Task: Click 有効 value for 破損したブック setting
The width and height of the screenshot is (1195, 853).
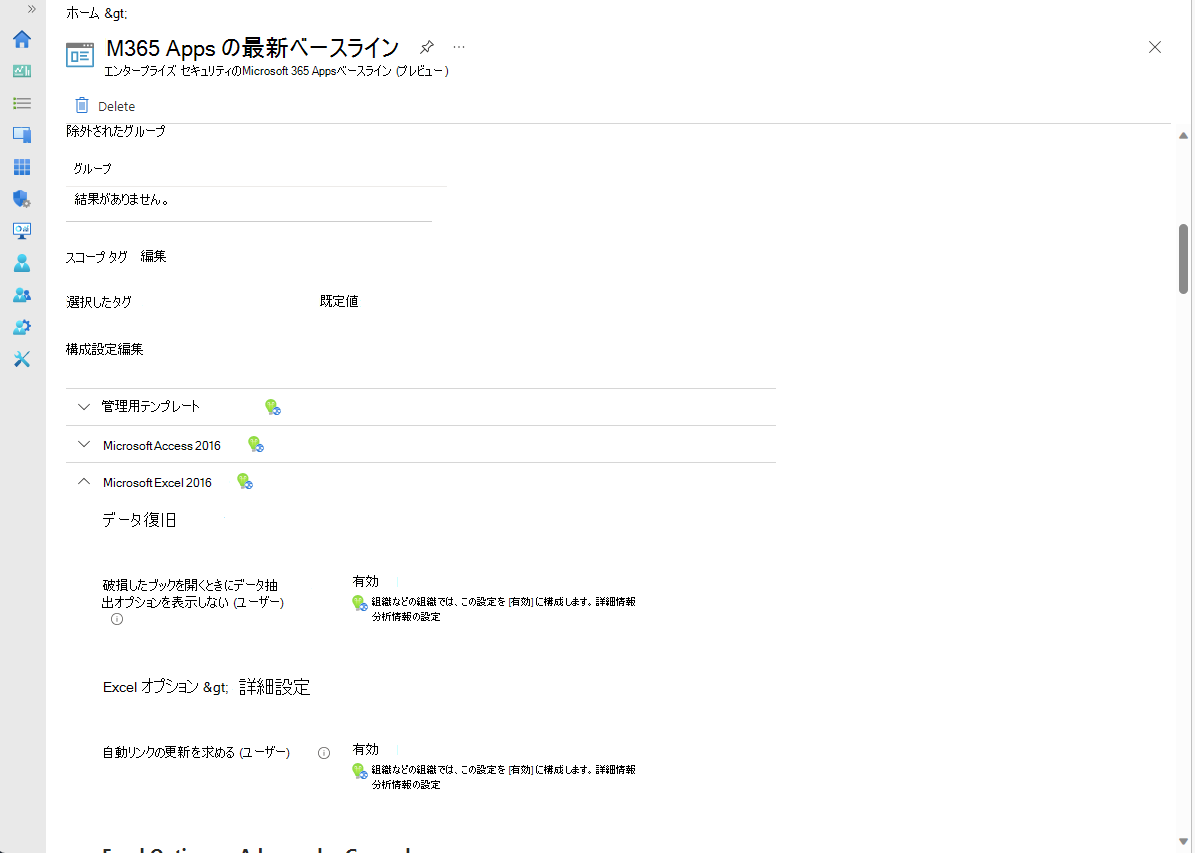Action: (366, 582)
